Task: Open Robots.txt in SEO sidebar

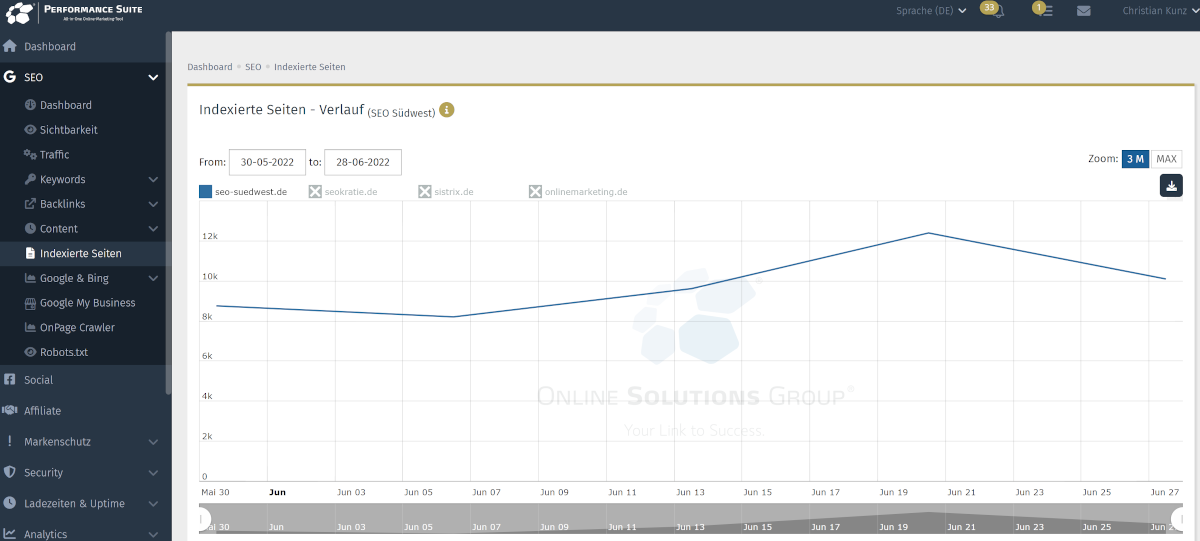Action: tap(66, 352)
